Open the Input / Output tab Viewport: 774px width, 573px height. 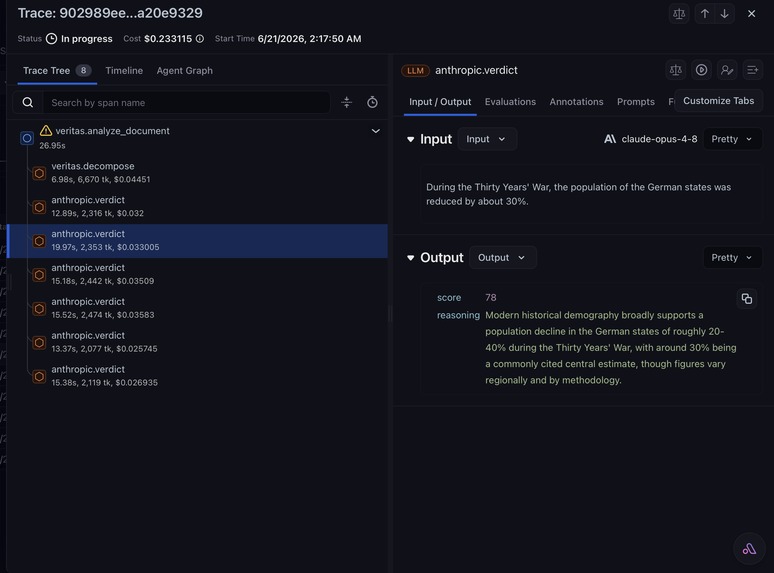440,102
